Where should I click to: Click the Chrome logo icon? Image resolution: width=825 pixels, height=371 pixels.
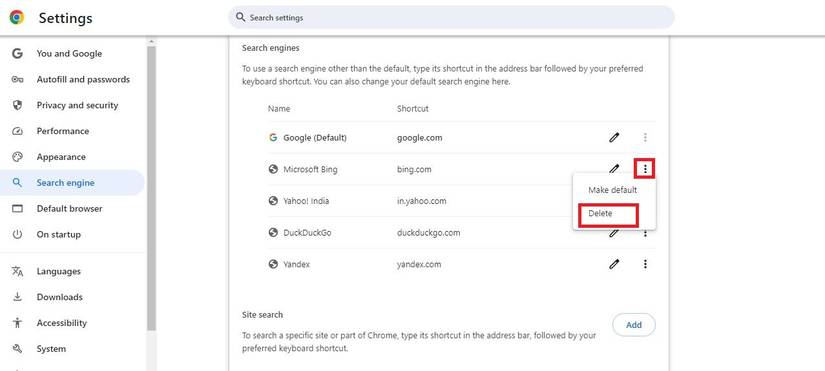[17, 17]
